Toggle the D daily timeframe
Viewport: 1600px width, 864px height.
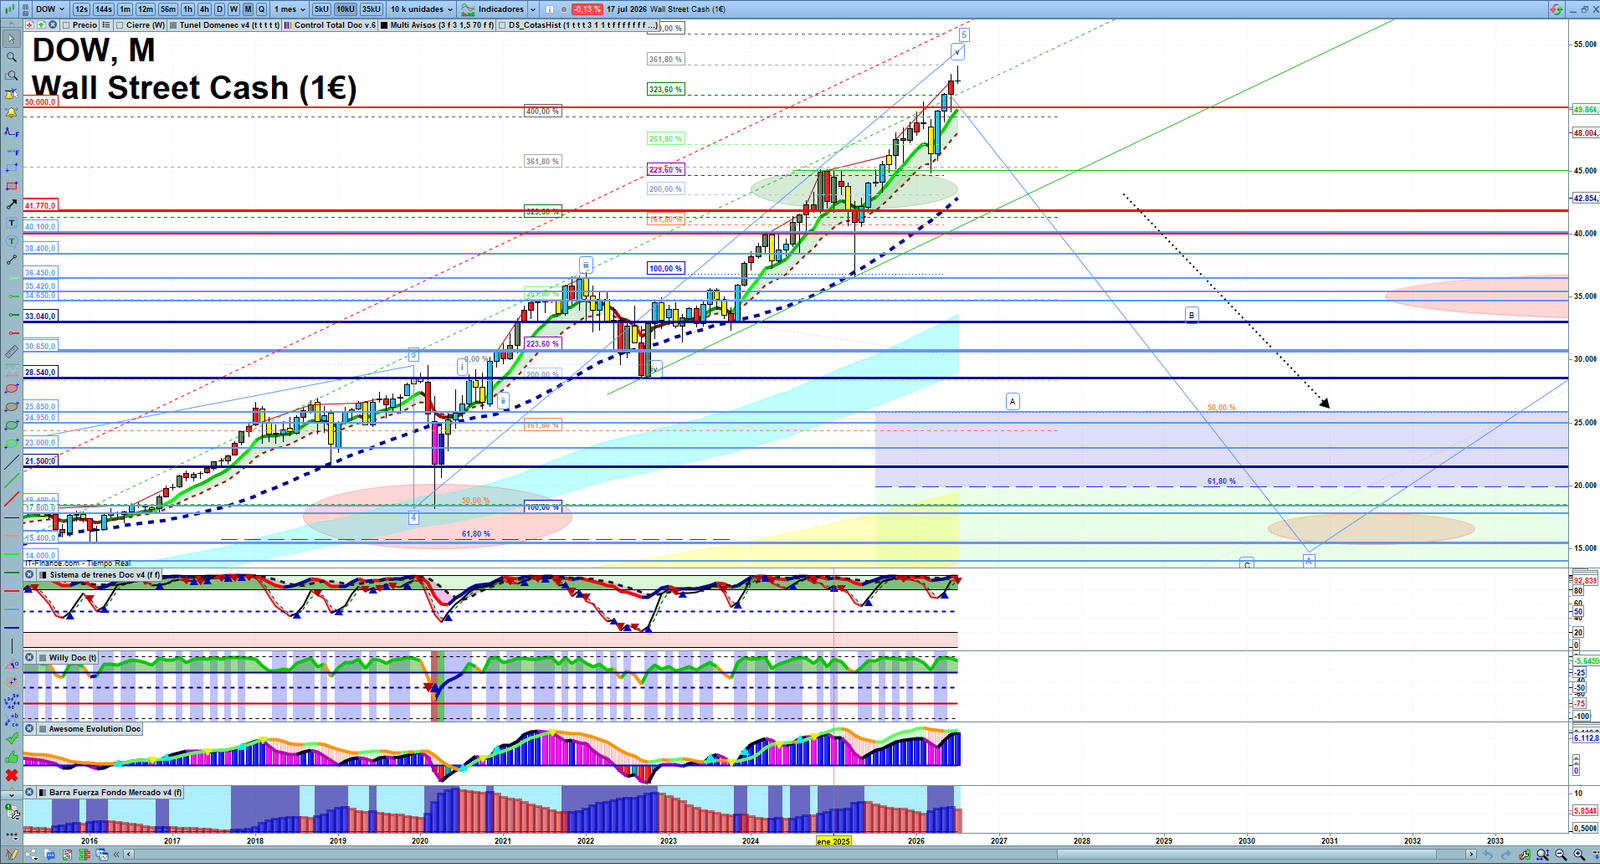[x=219, y=9]
